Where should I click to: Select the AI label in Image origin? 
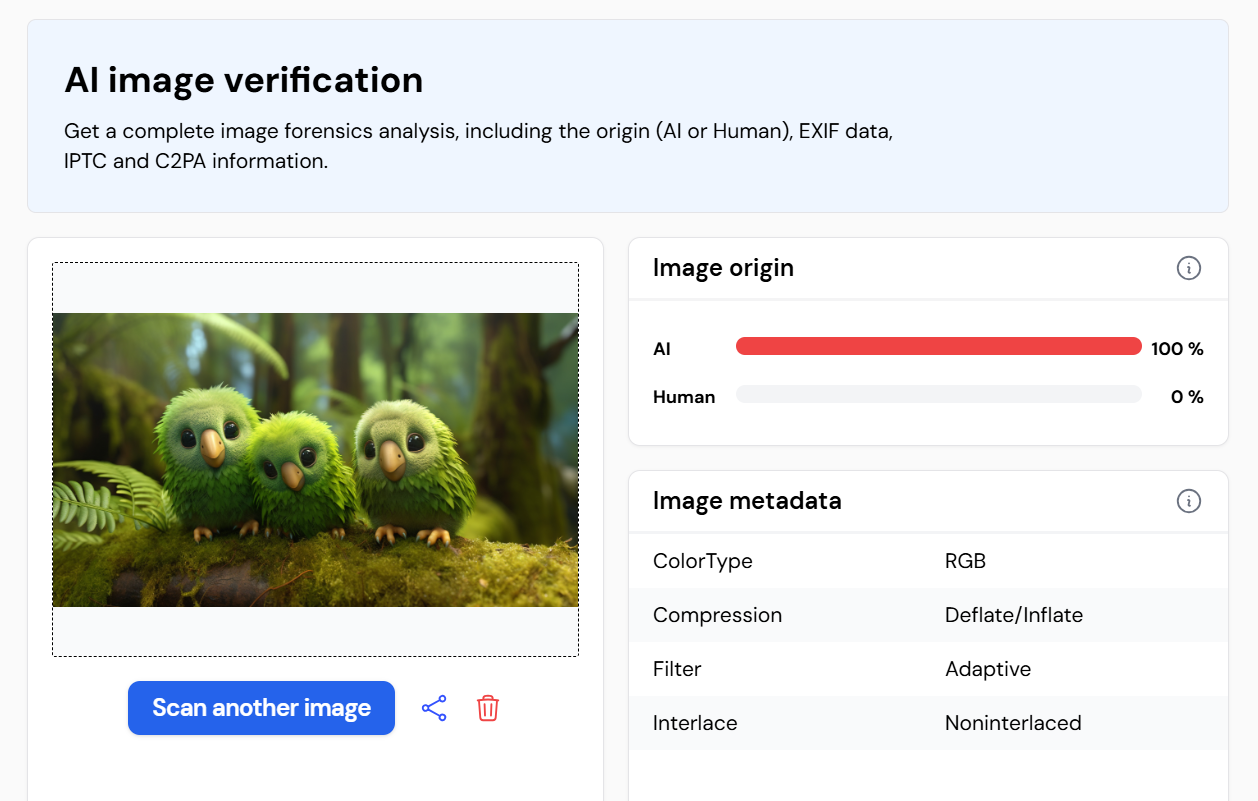pos(662,349)
